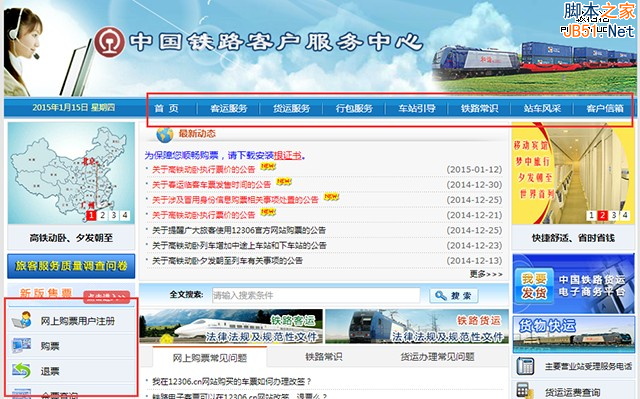Click the 全文搜索 input field

(x=316, y=295)
